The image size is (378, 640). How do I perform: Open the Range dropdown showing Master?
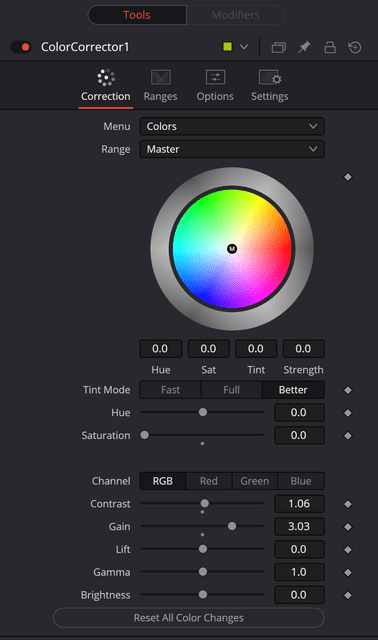tap(232, 149)
